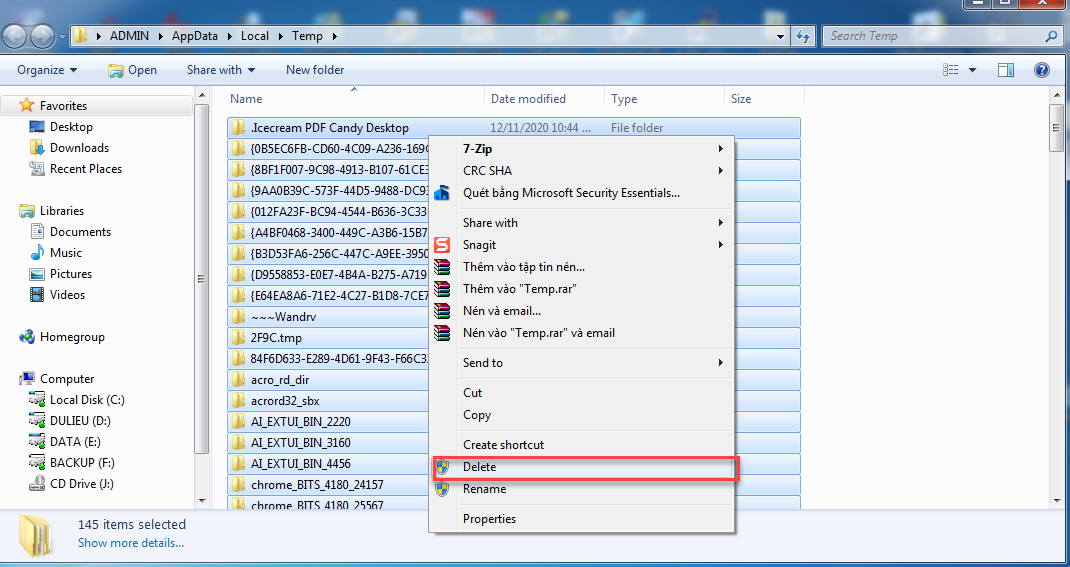Open address bar history dropdown arrow

781,36
